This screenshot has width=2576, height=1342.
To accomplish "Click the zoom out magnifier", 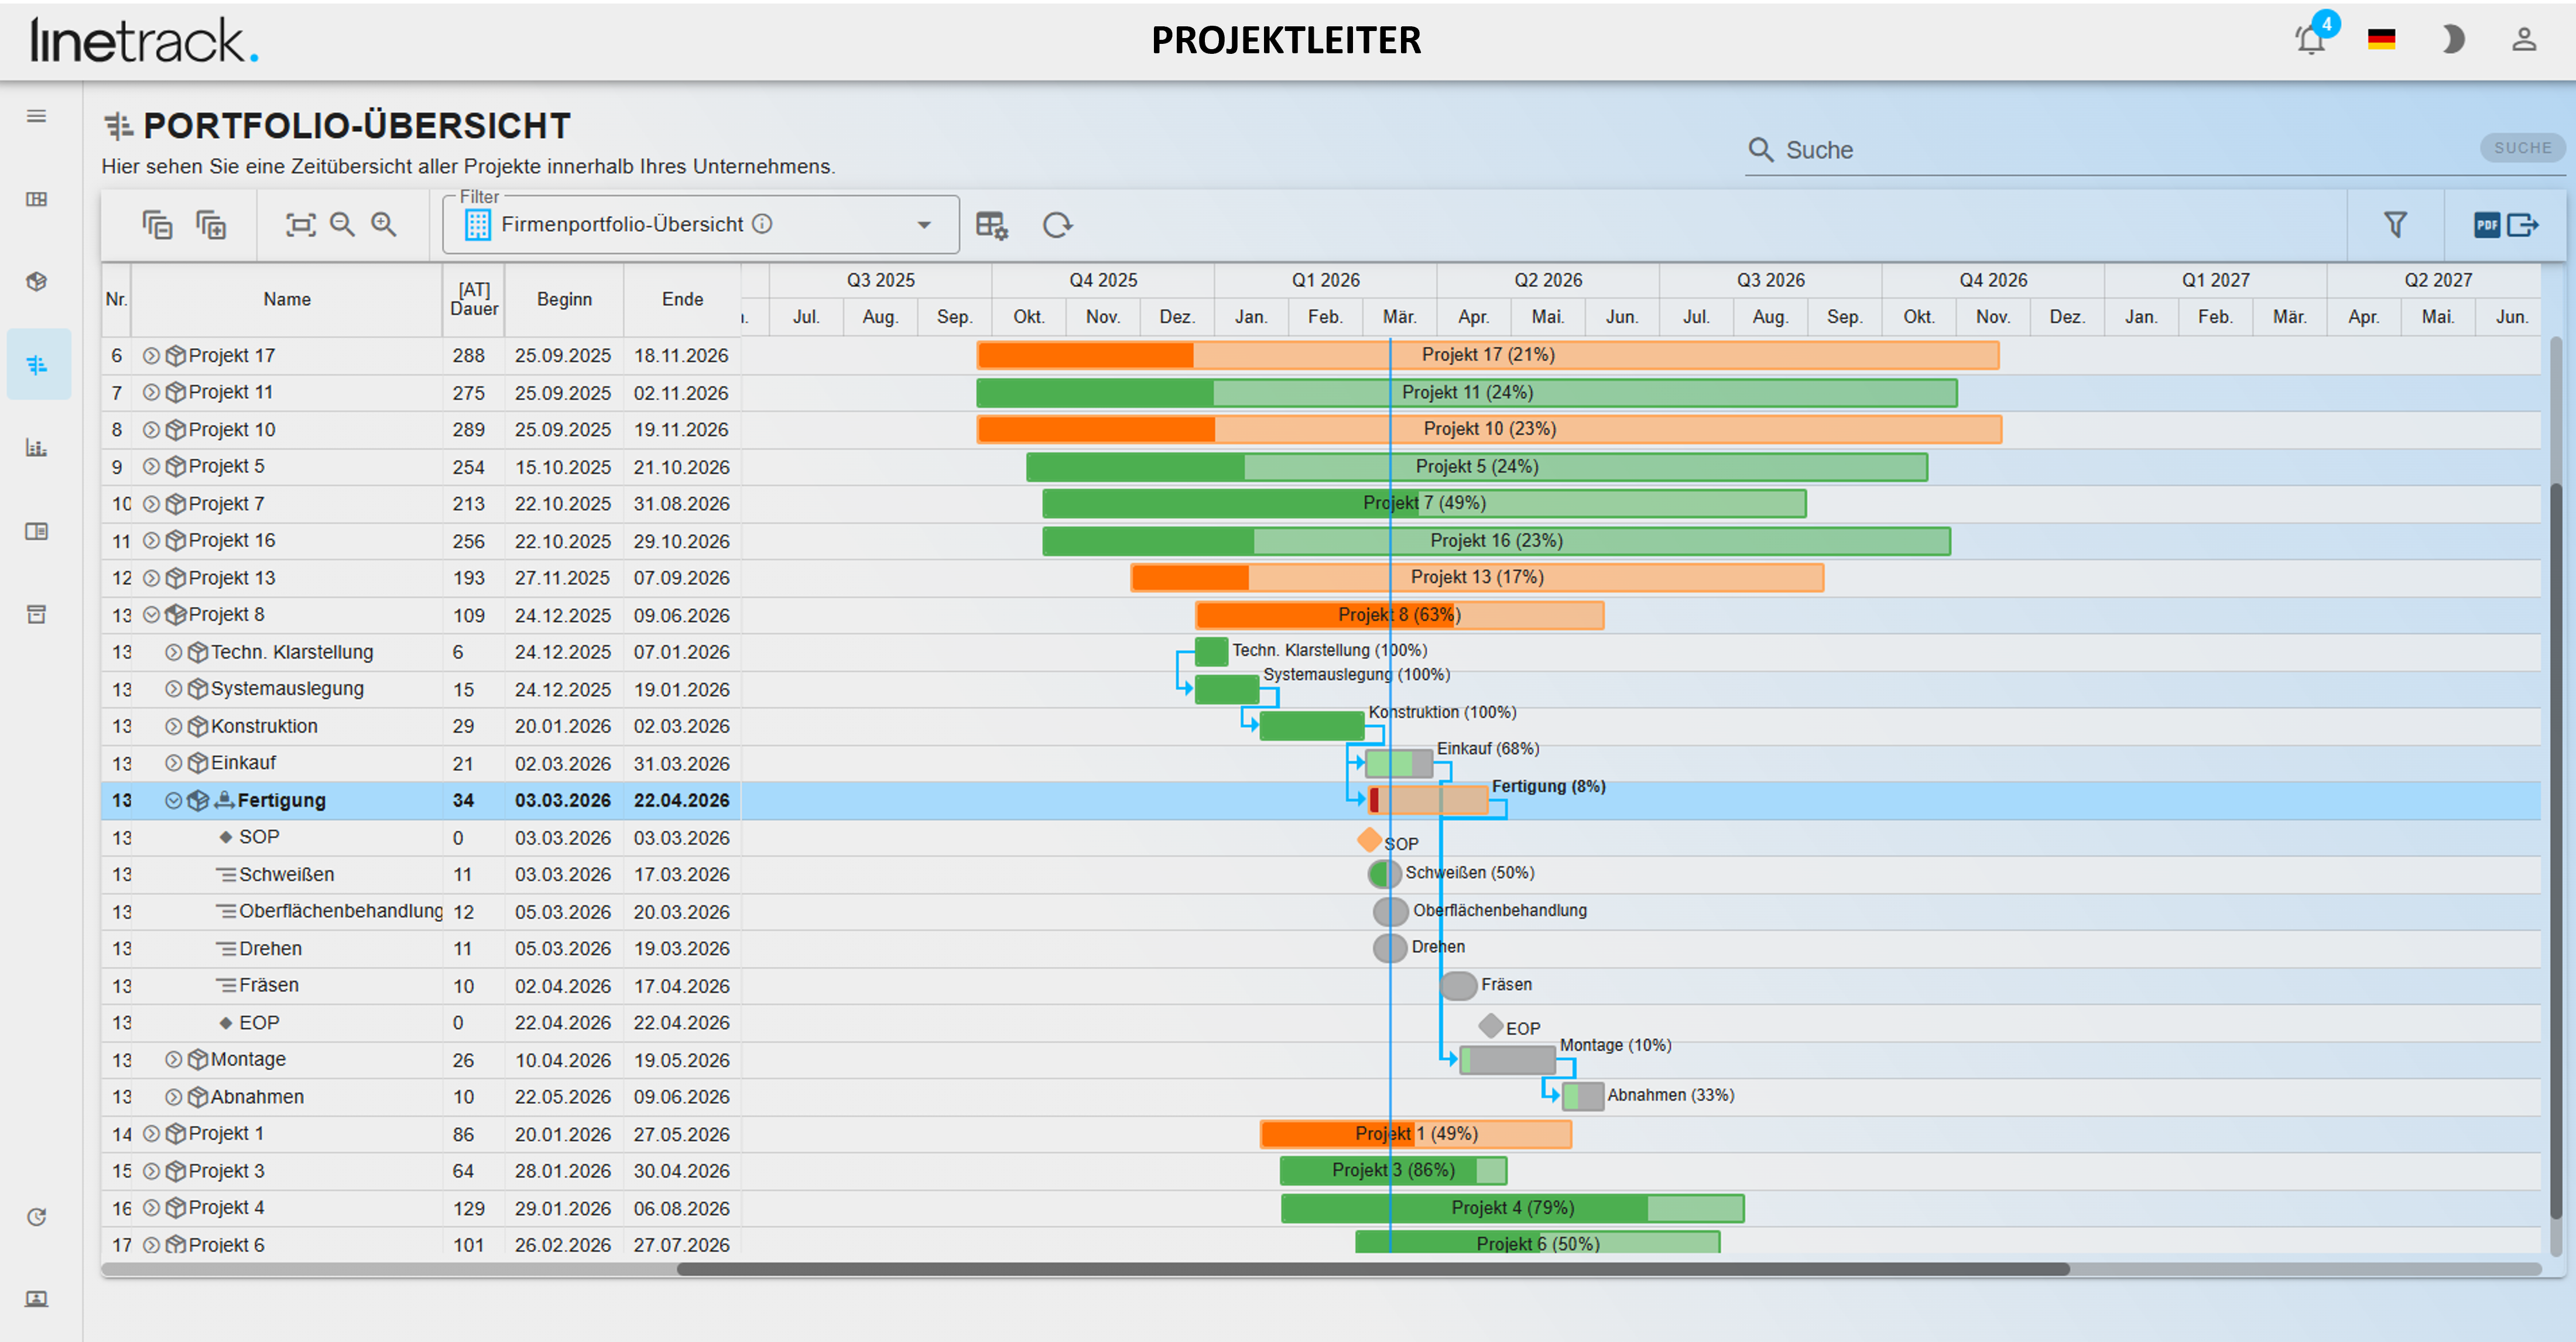I will [342, 225].
